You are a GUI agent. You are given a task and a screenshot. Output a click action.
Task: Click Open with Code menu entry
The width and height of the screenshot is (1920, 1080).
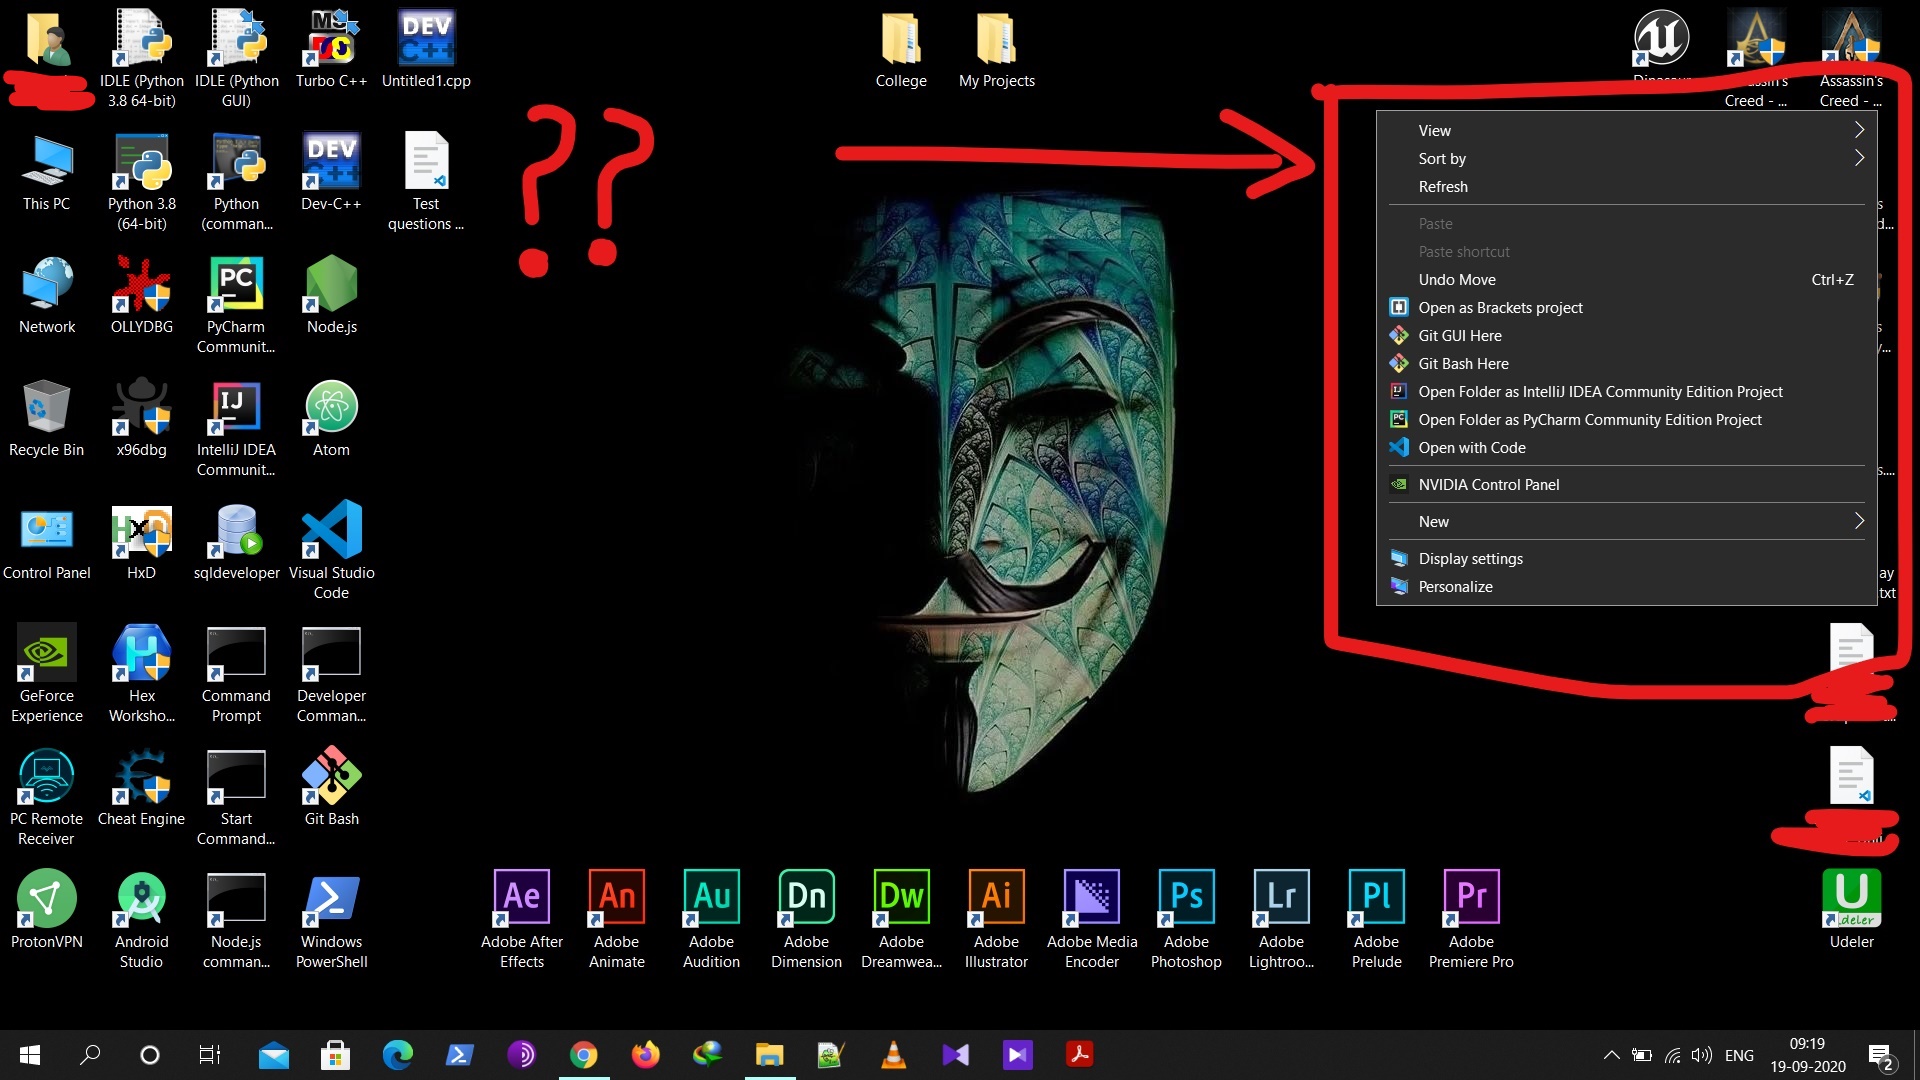[1471, 448]
